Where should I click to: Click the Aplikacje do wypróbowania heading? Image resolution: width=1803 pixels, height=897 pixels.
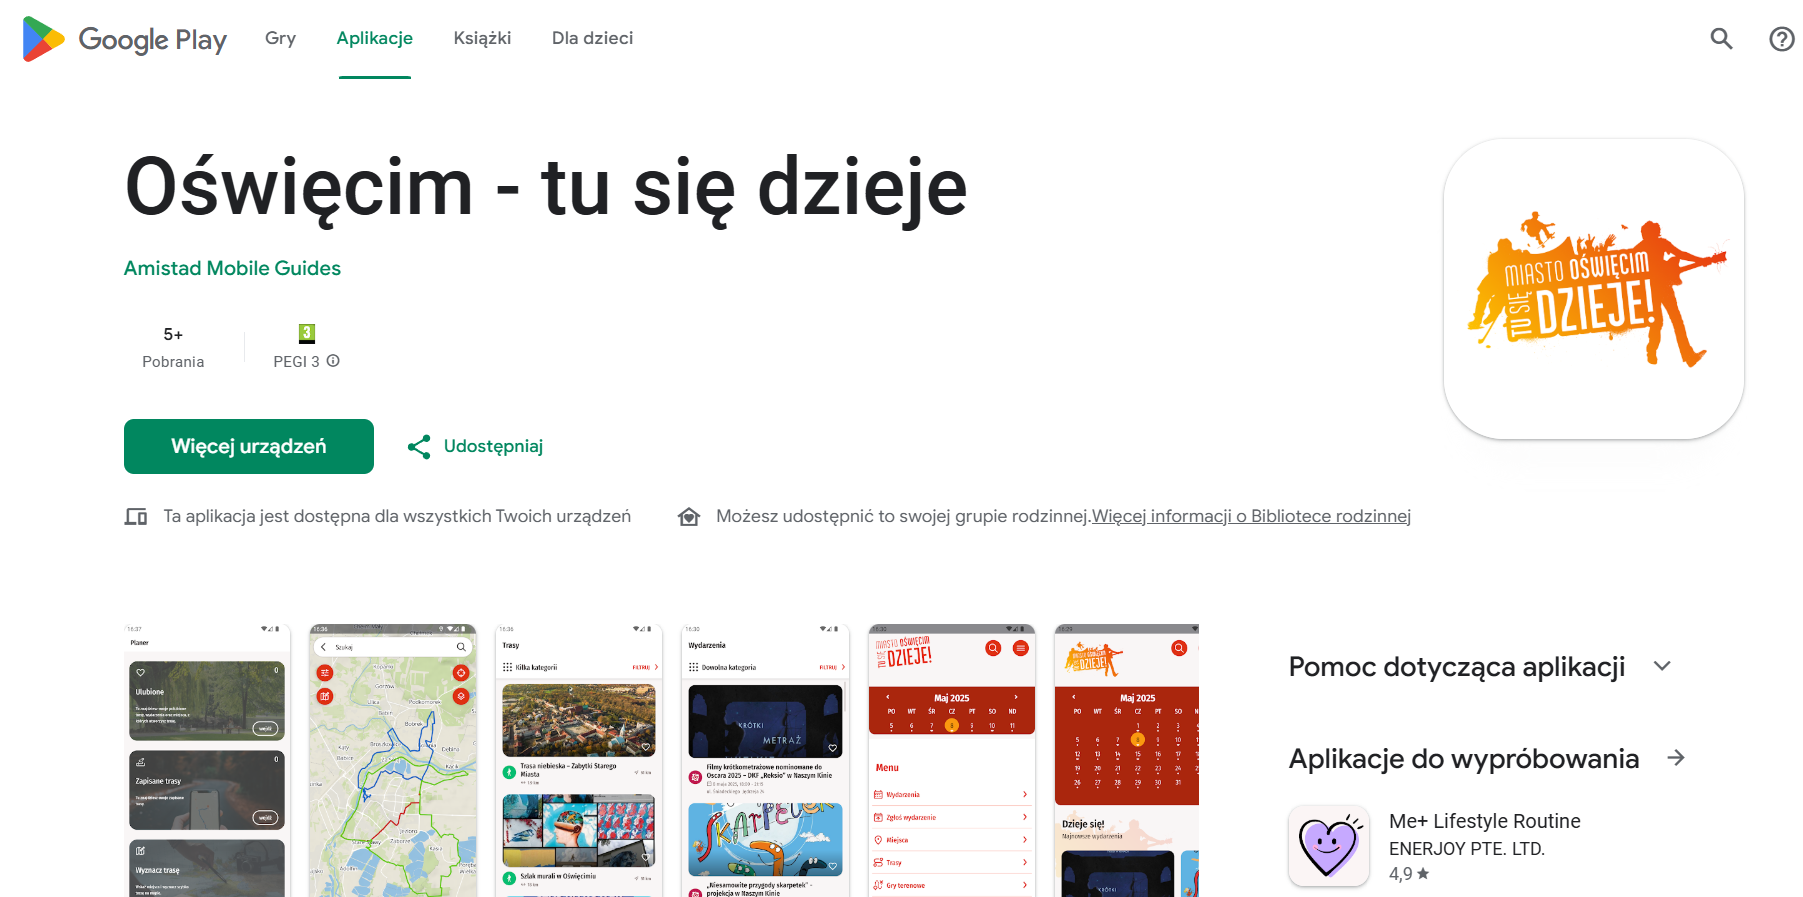(1464, 759)
